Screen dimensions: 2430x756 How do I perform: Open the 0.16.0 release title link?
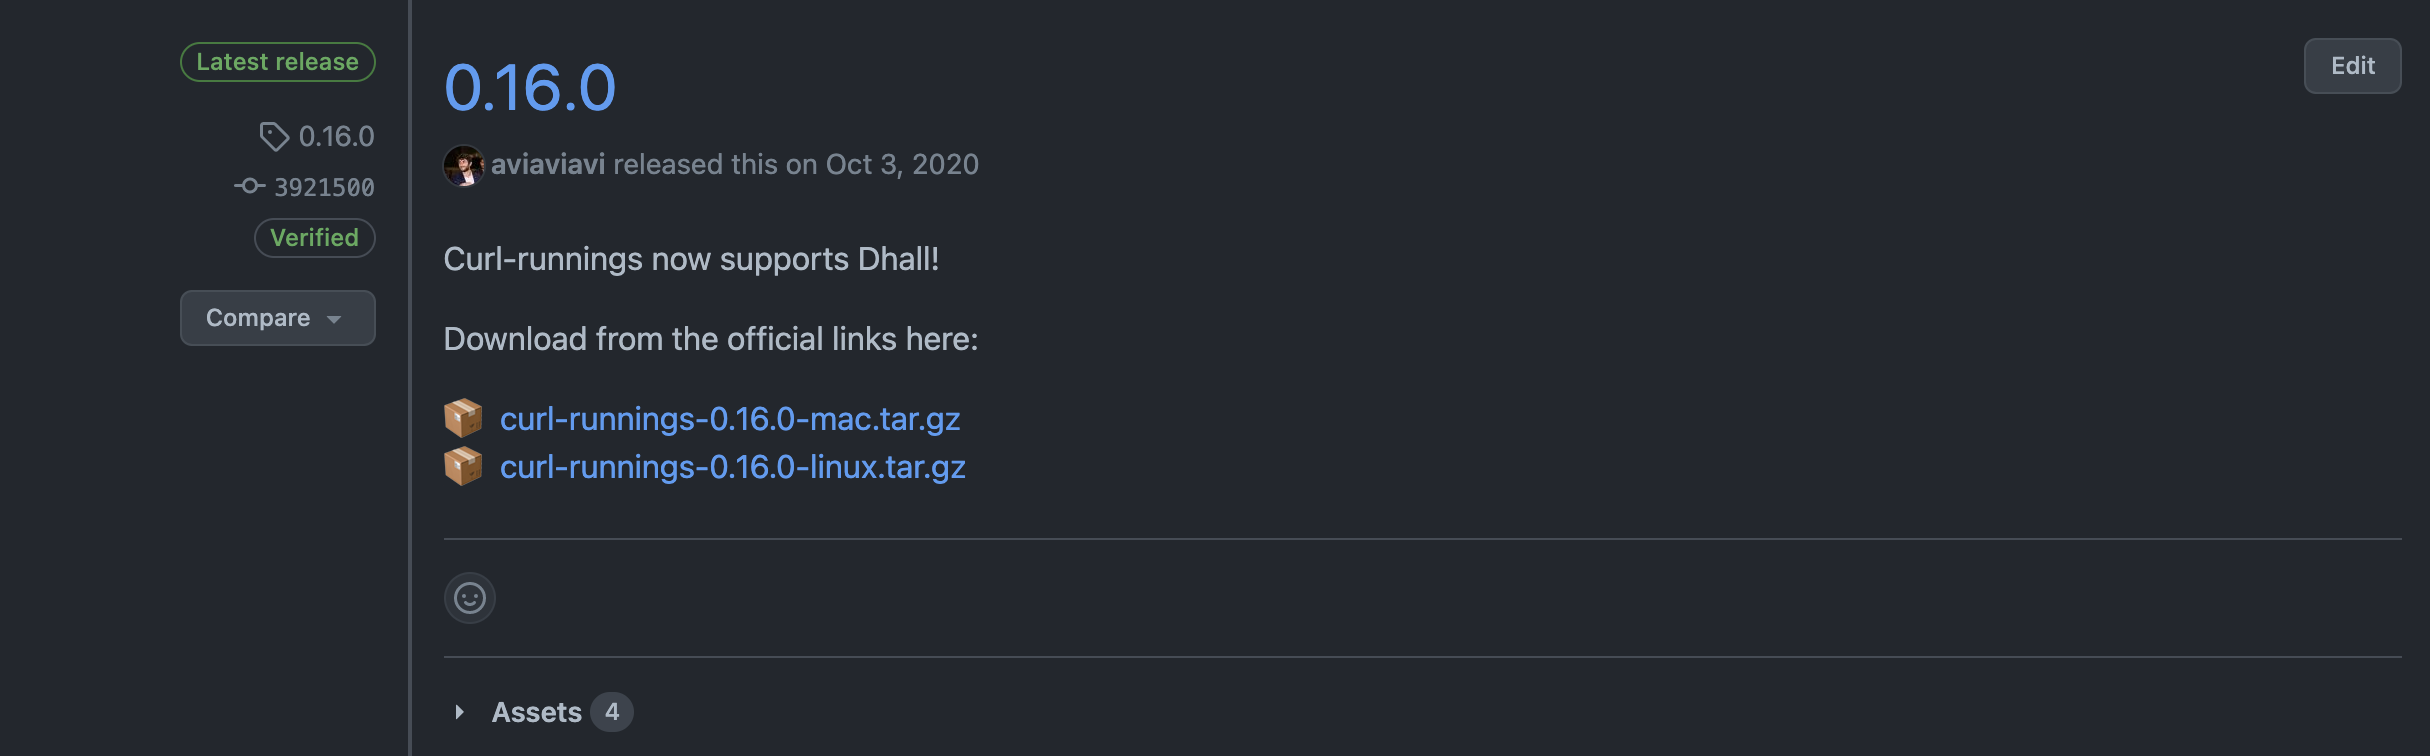(x=530, y=88)
